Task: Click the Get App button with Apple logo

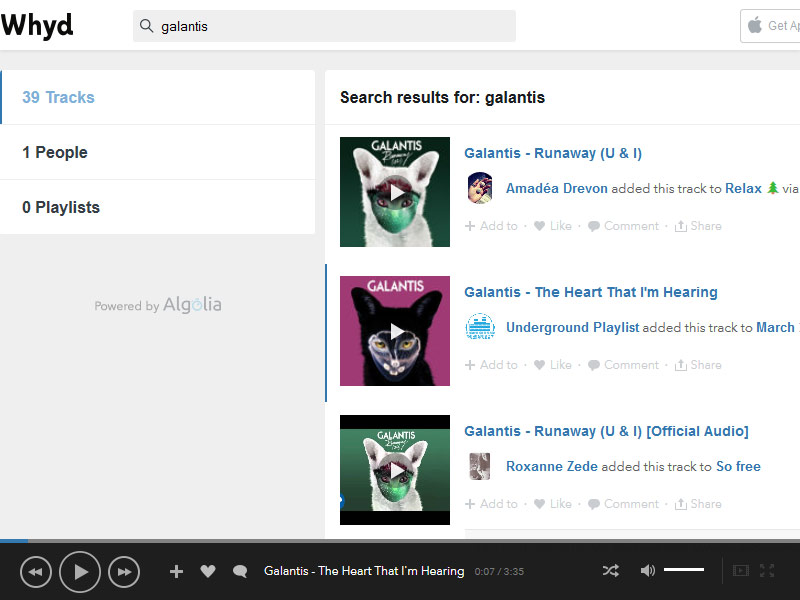Action: [x=770, y=26]
